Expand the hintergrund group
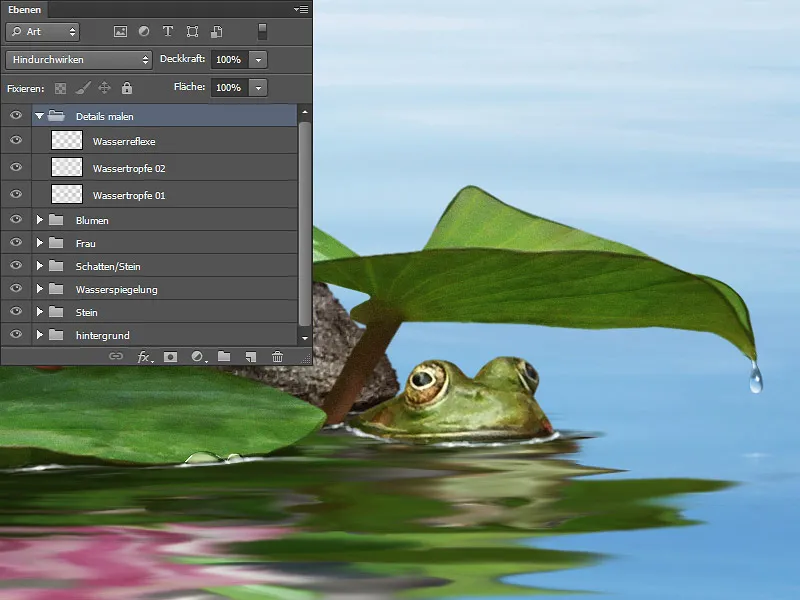 tap(39, 335)
